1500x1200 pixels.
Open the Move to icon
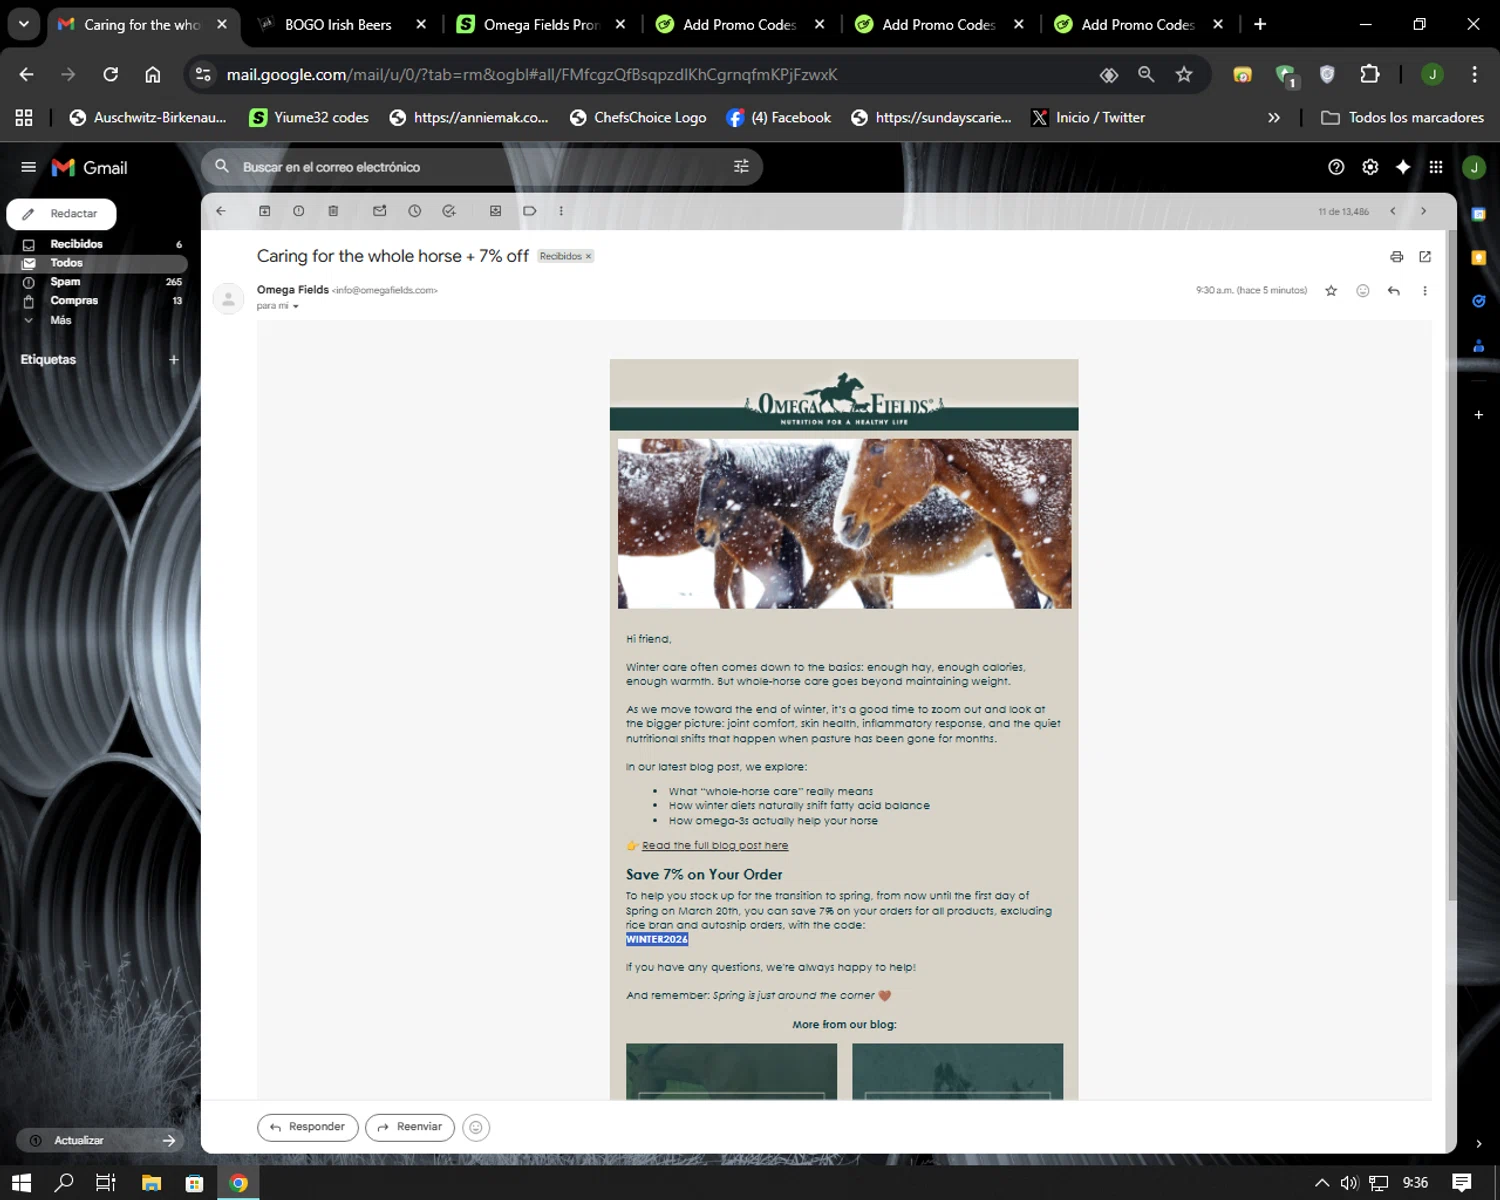[x=495, y=211]
